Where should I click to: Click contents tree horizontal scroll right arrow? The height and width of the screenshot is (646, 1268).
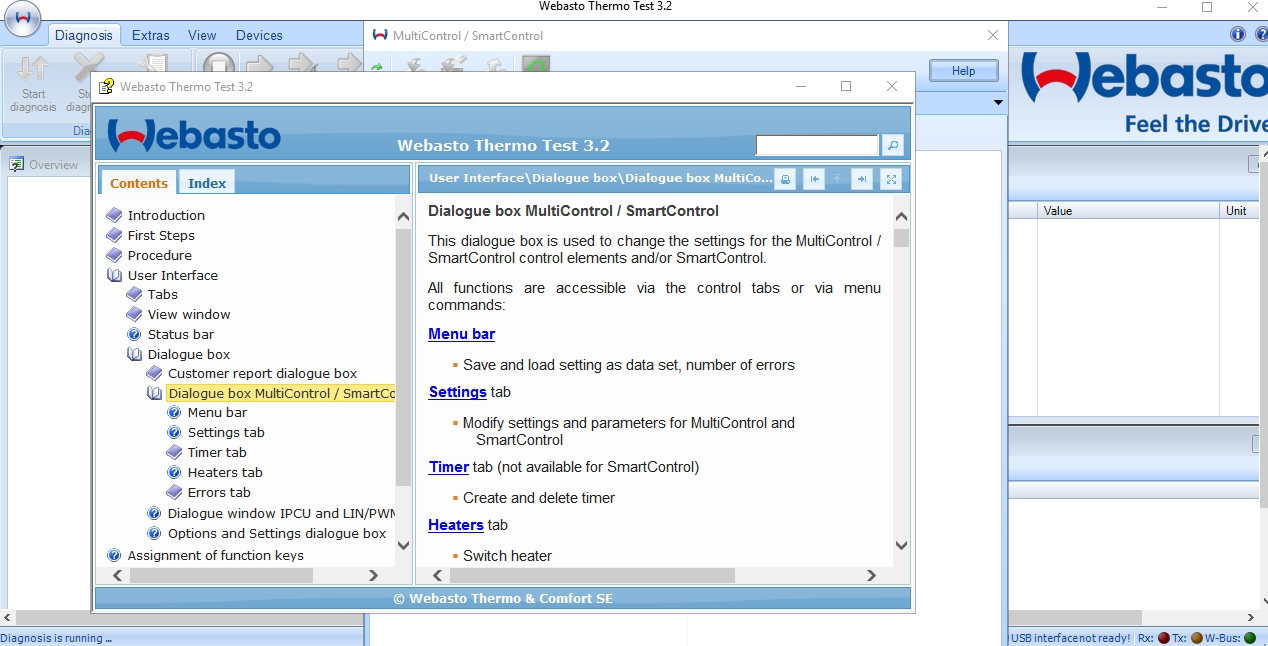pos(373,575)
